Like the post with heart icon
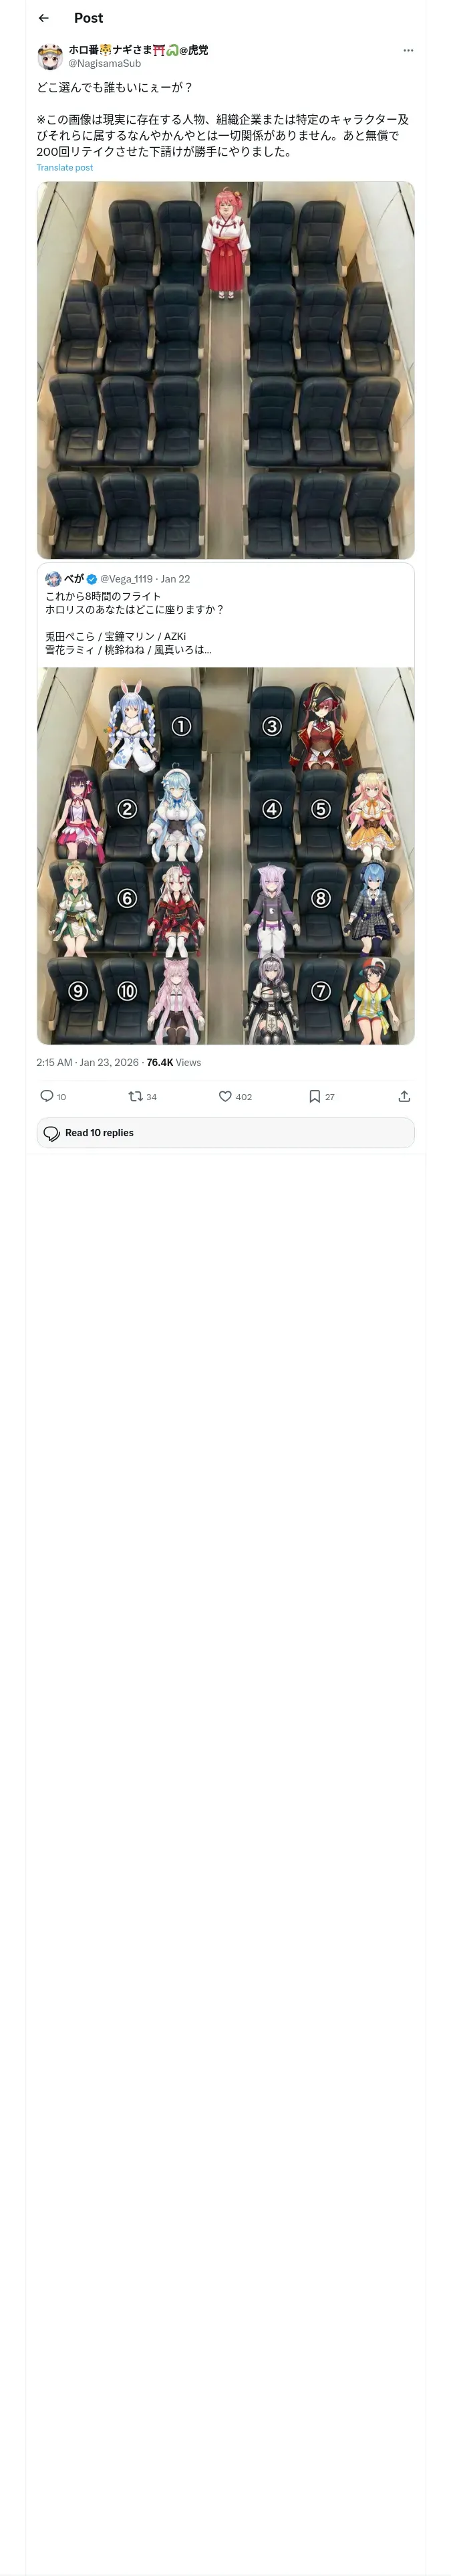The width and height of the screenshot is (451, 2576). pyautogui.click(x=225, y=1096)
